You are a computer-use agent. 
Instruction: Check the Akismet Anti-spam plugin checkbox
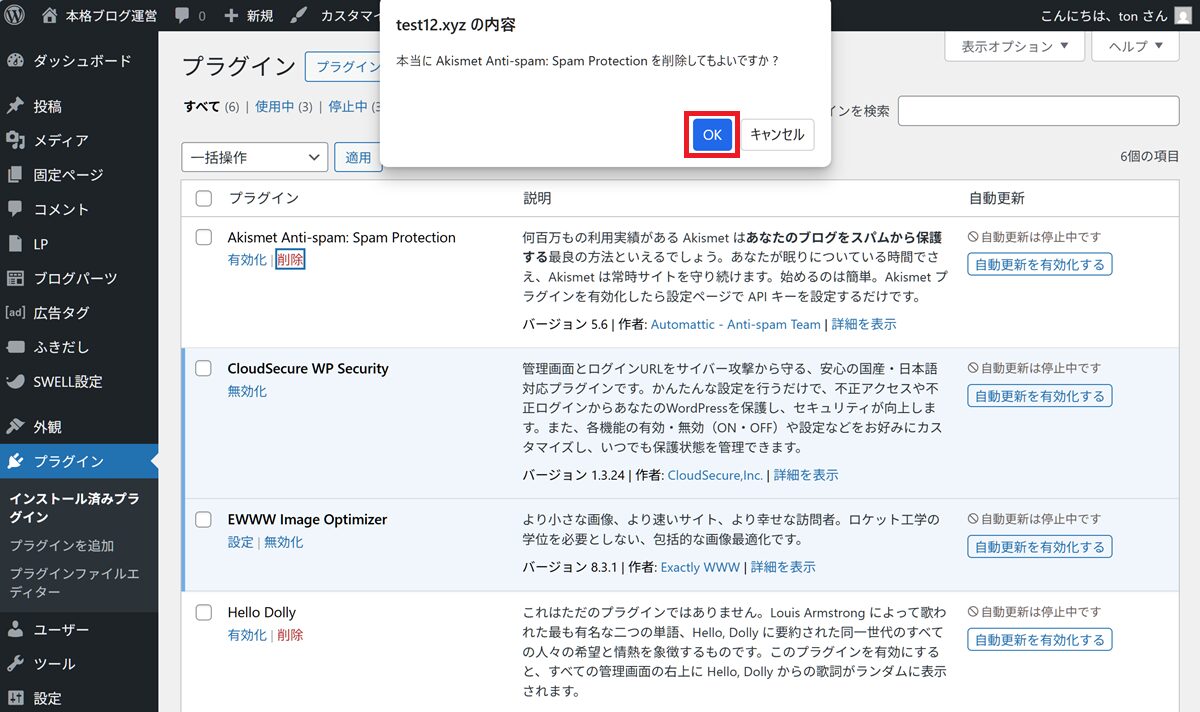pos(204,238)
